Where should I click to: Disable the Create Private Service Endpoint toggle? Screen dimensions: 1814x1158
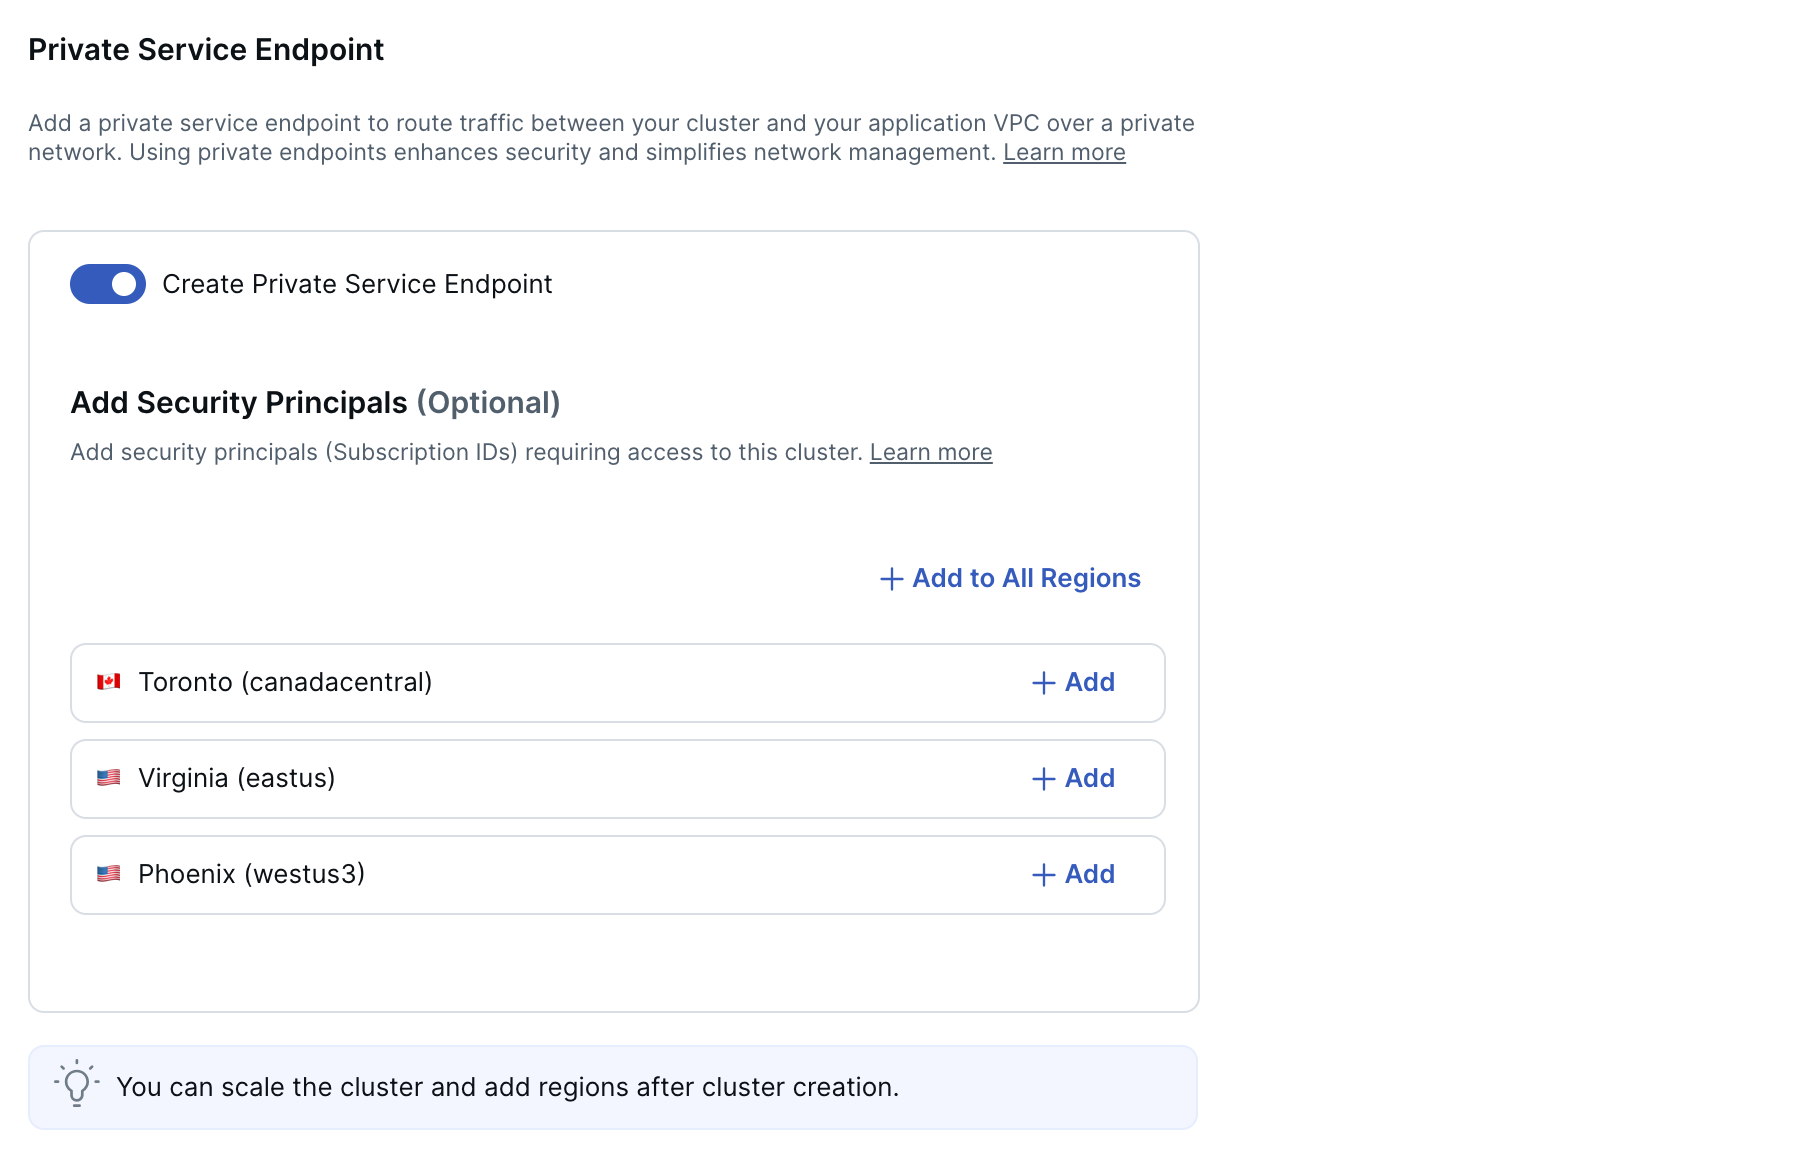point(107,284)
